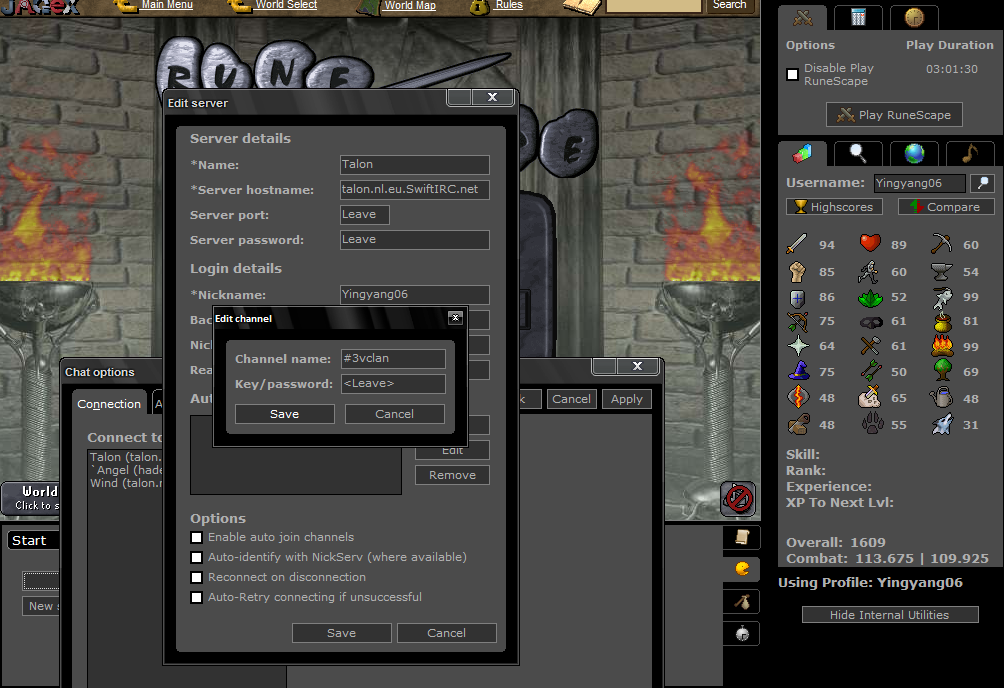Screen dimensions: 1004x688
Task: Click the Summoning paw icon
Action: pyautogui.click(x=871, y=424)
